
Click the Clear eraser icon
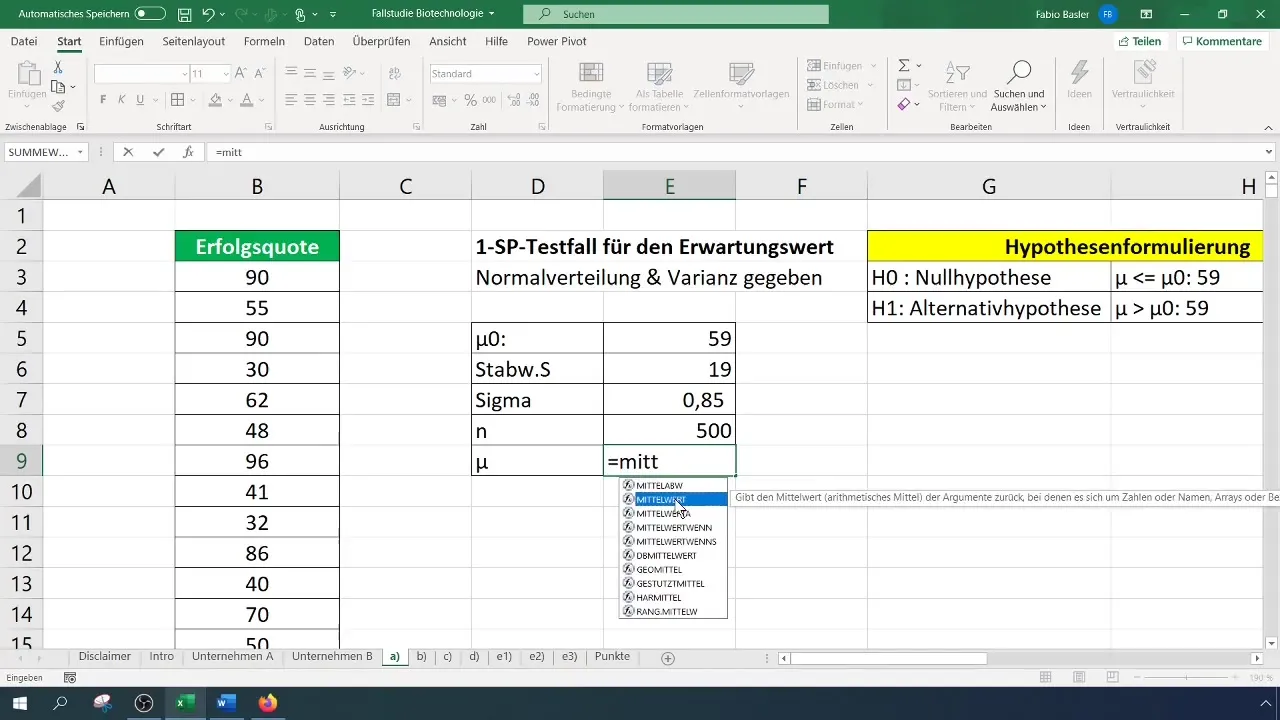click(903, 104)
